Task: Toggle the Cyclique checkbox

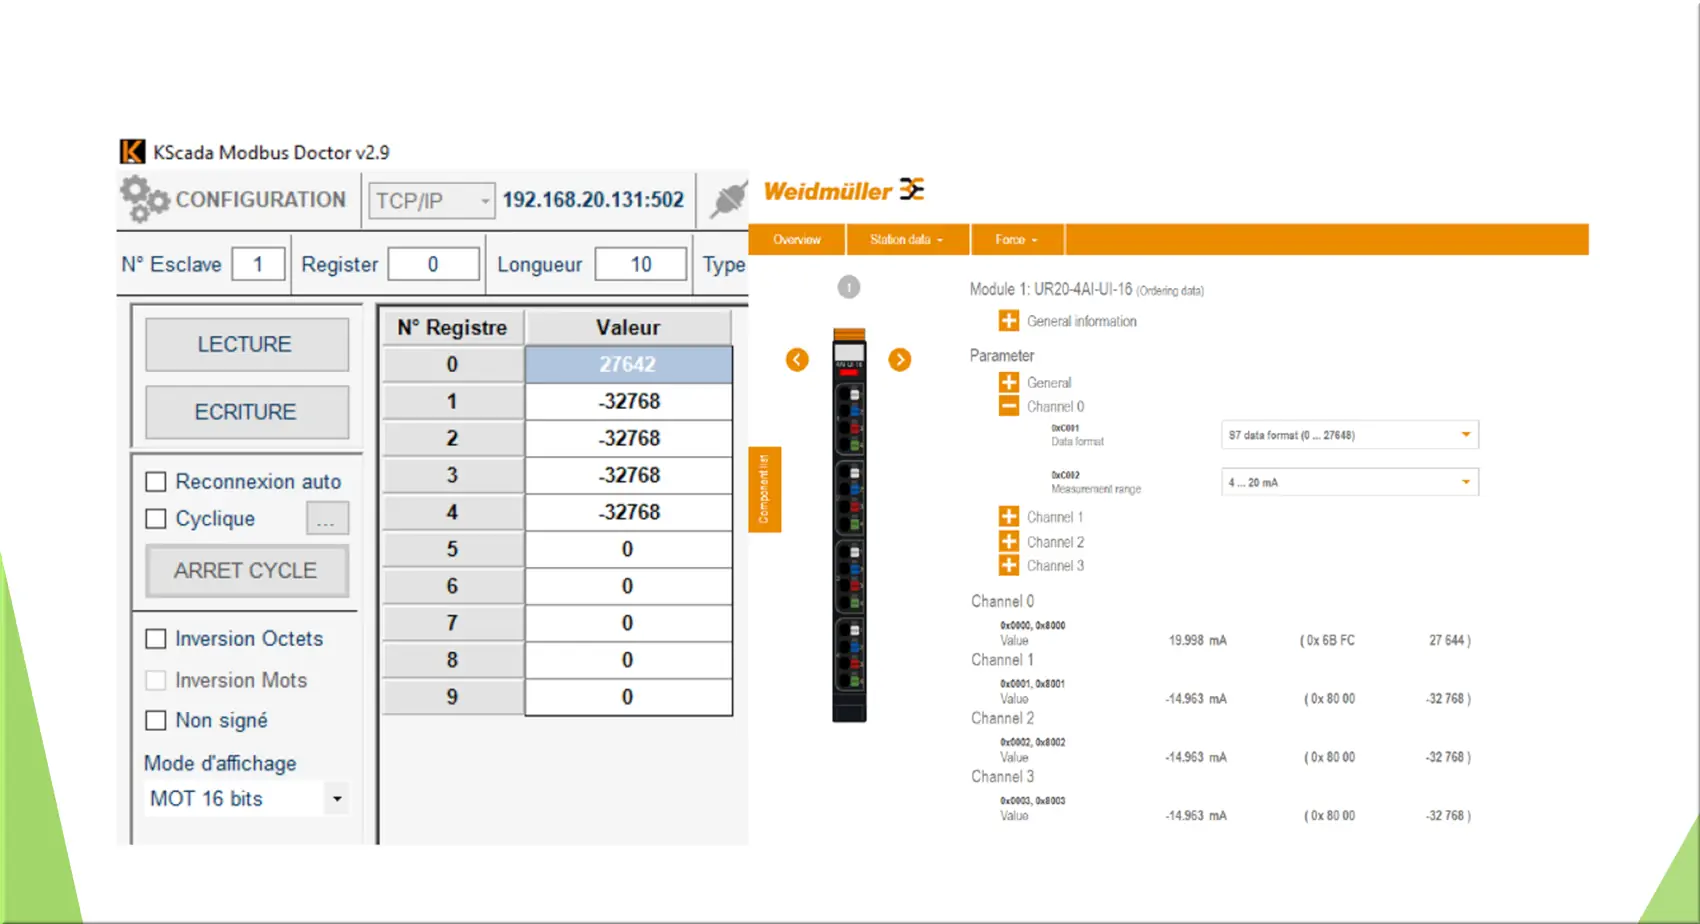Action: point(156,519)
